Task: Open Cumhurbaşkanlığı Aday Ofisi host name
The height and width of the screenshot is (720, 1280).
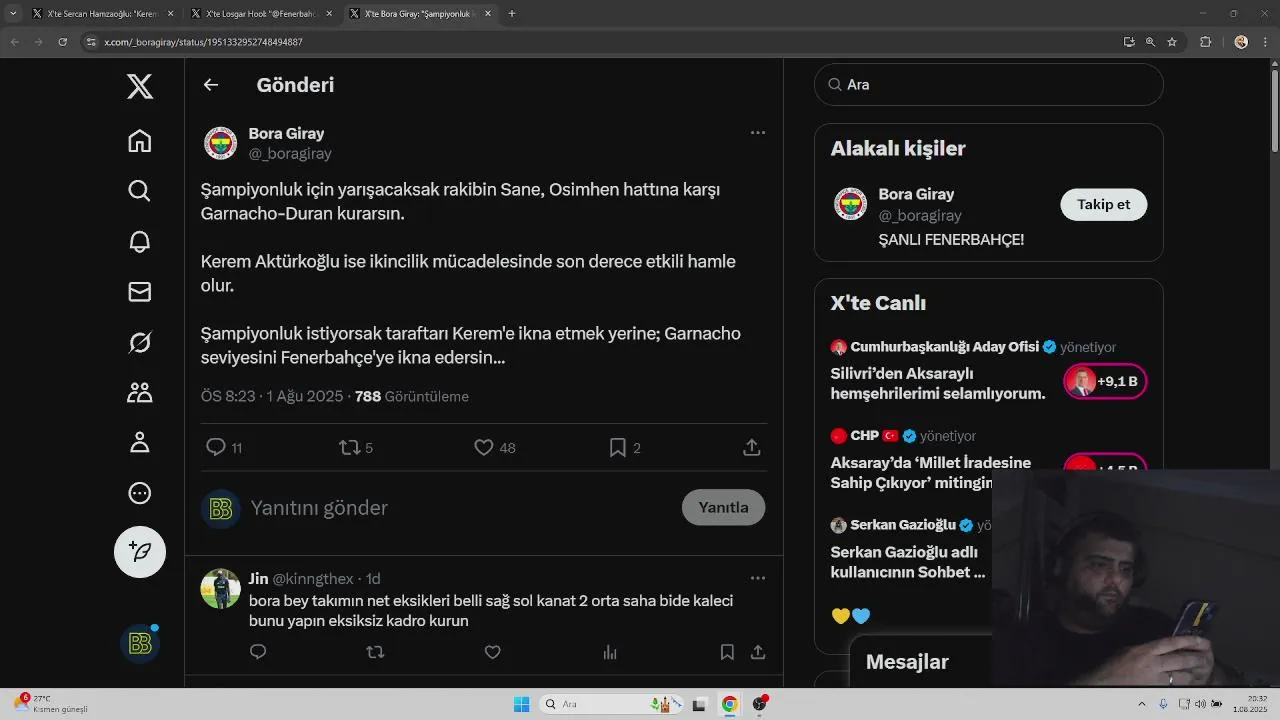Action: (944, 347)
